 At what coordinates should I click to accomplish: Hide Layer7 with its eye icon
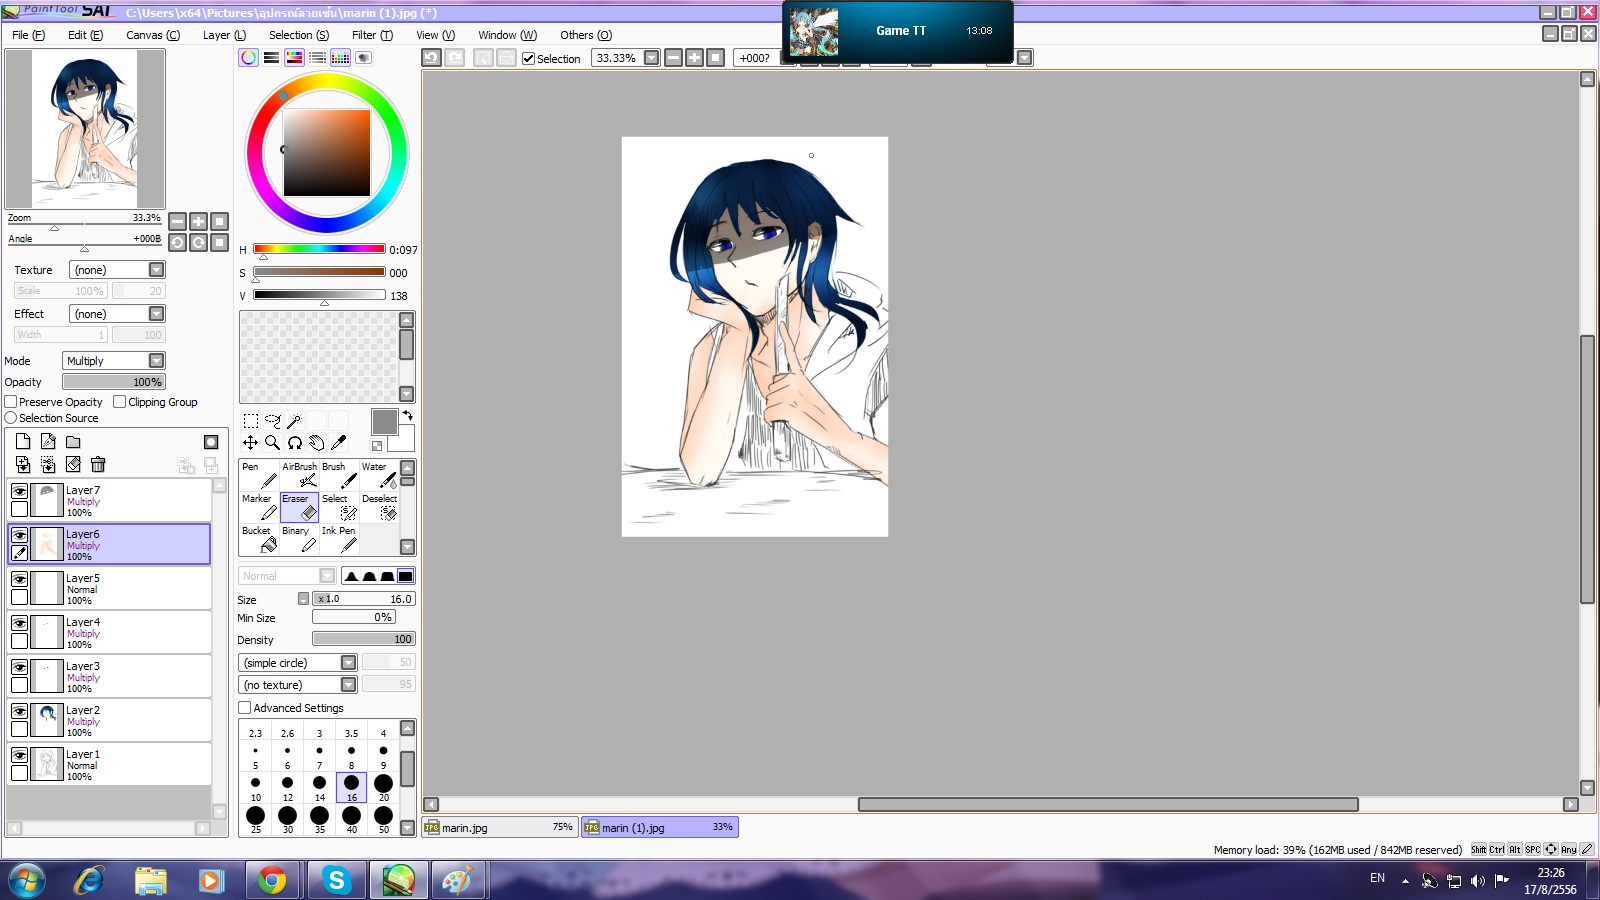[19, 491]
